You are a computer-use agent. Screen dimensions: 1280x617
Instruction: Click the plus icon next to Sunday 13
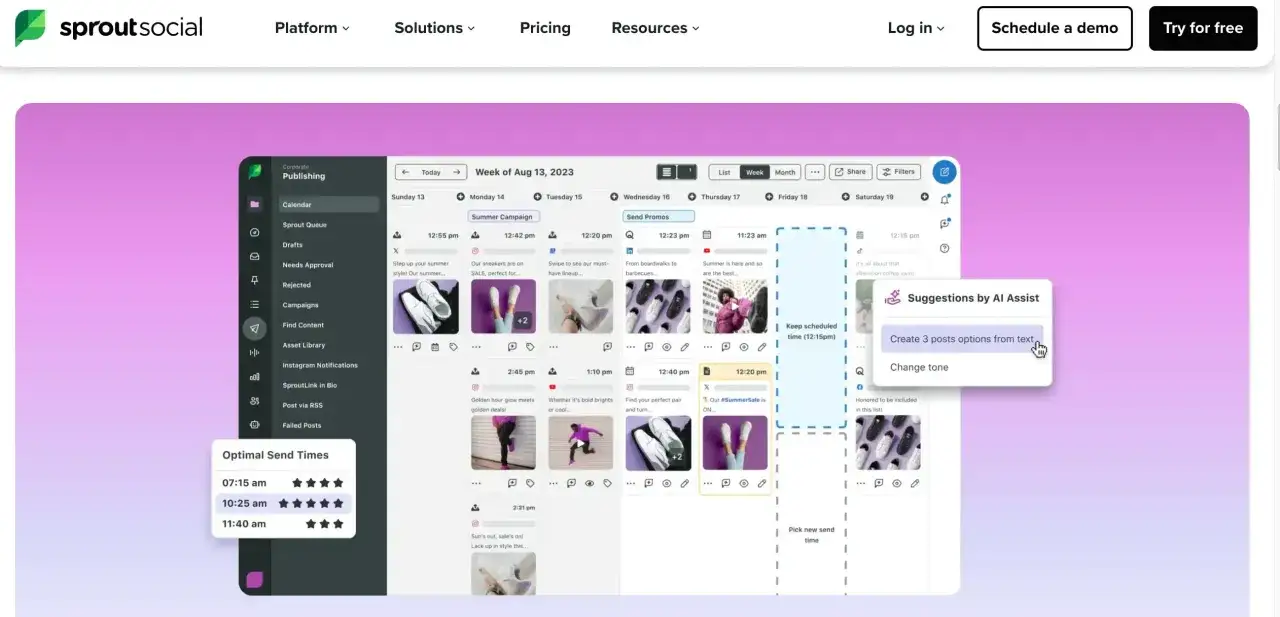pyautogui.click(x=461, y=197)
